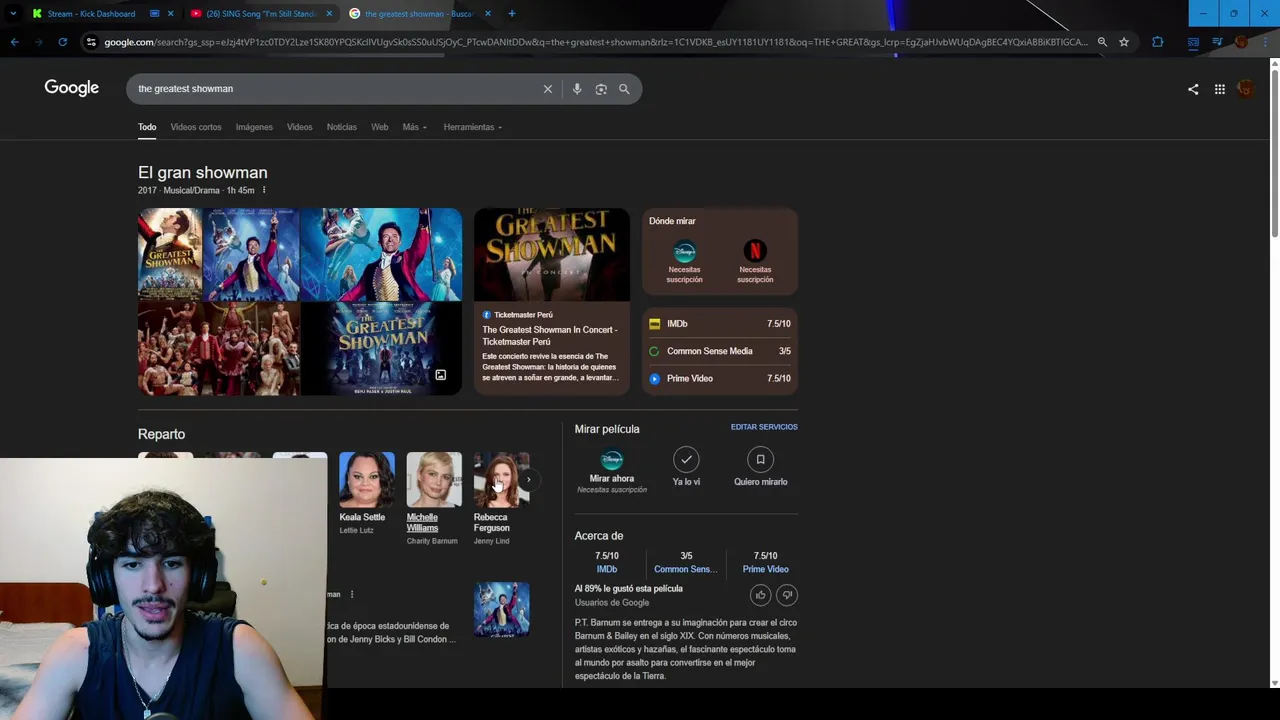Expand the Más search filter menu
The image size is (1280, 720).
[414, 127]
